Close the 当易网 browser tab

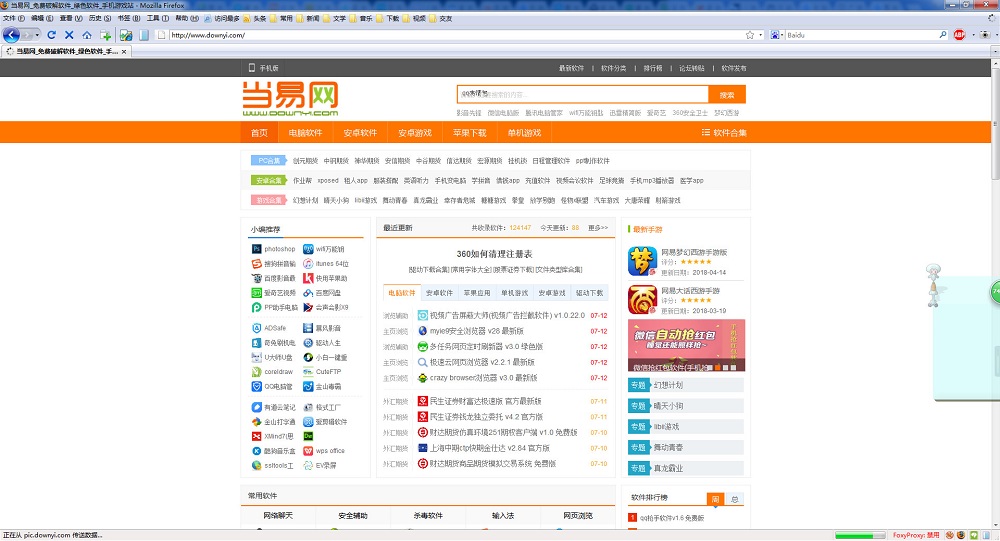pyautogui.click(x=125, y=51)
